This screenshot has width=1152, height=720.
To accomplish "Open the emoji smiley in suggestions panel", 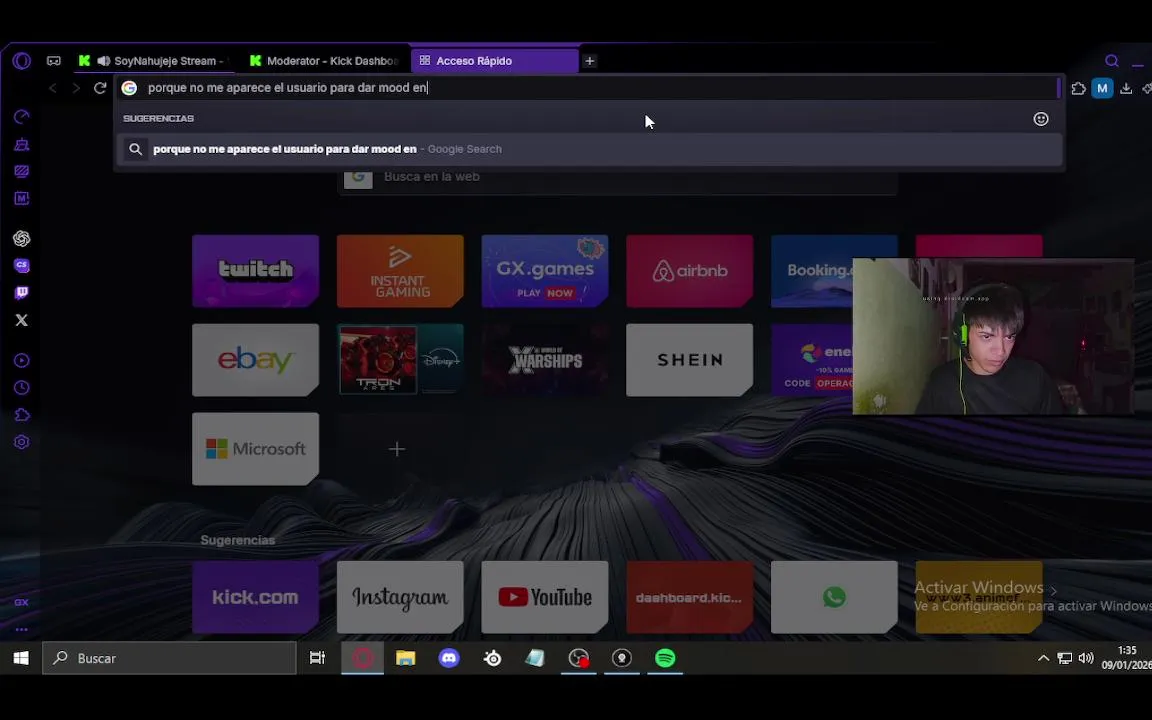I will [x=1040, y=119].
